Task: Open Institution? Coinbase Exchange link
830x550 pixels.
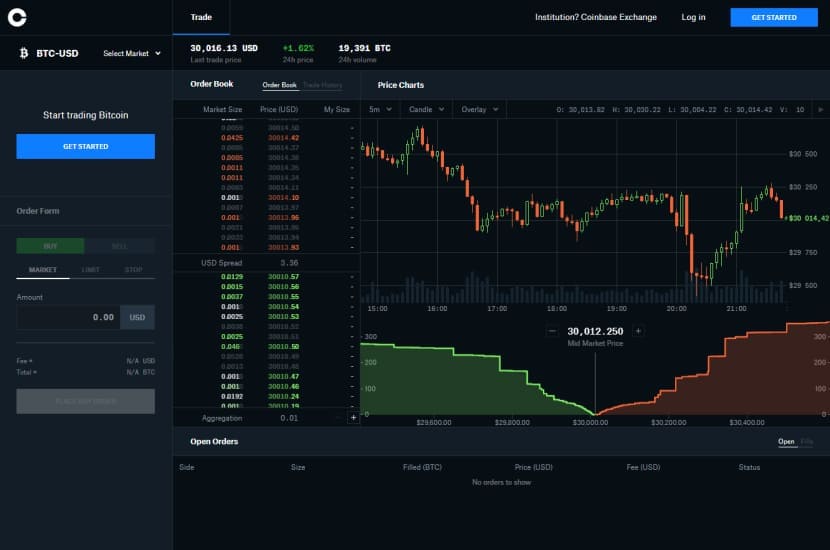Action: point(596,17)
